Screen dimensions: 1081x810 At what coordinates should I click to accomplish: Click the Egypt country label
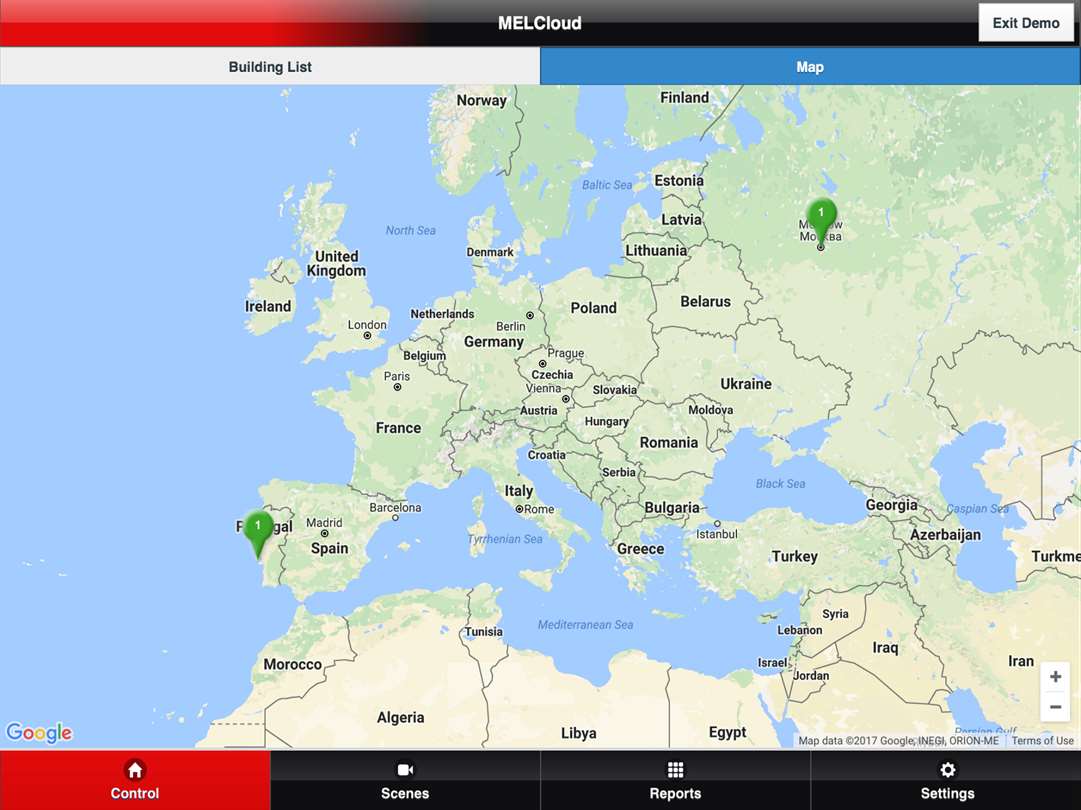pos(727,732)
